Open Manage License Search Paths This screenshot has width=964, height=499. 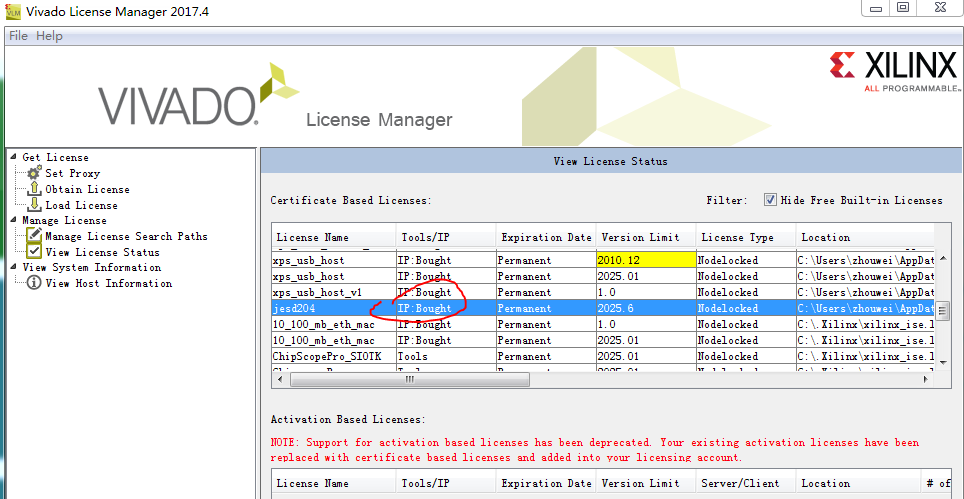[x=127, y=236]
